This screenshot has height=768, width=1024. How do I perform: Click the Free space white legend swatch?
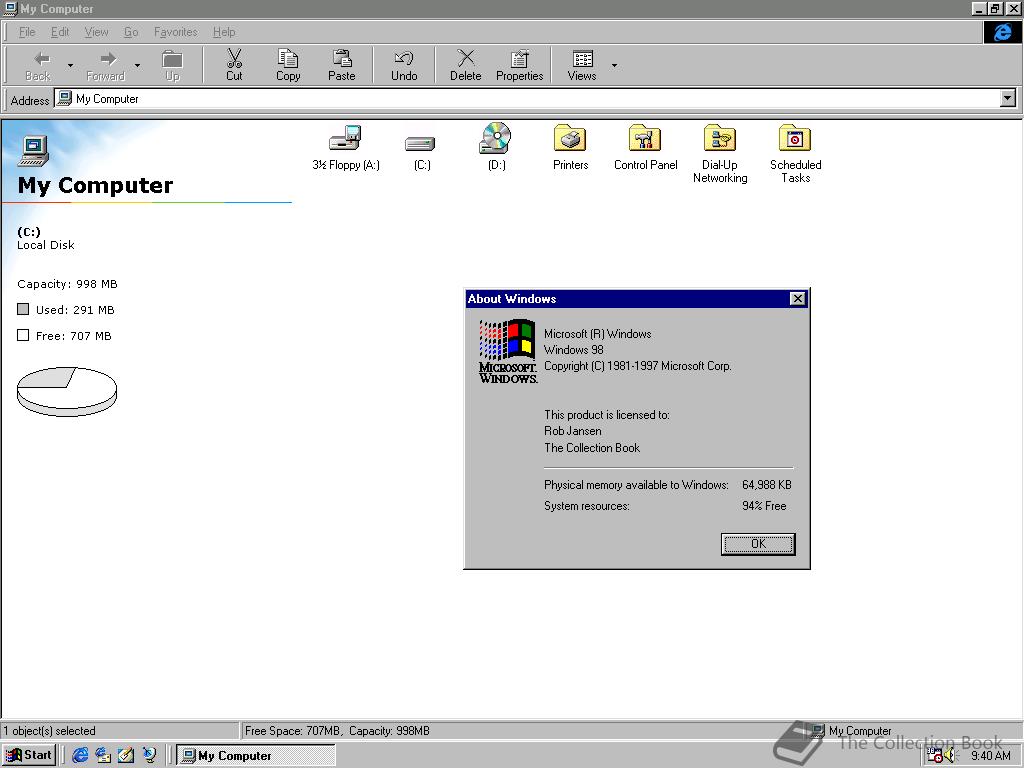pos(23,335)
